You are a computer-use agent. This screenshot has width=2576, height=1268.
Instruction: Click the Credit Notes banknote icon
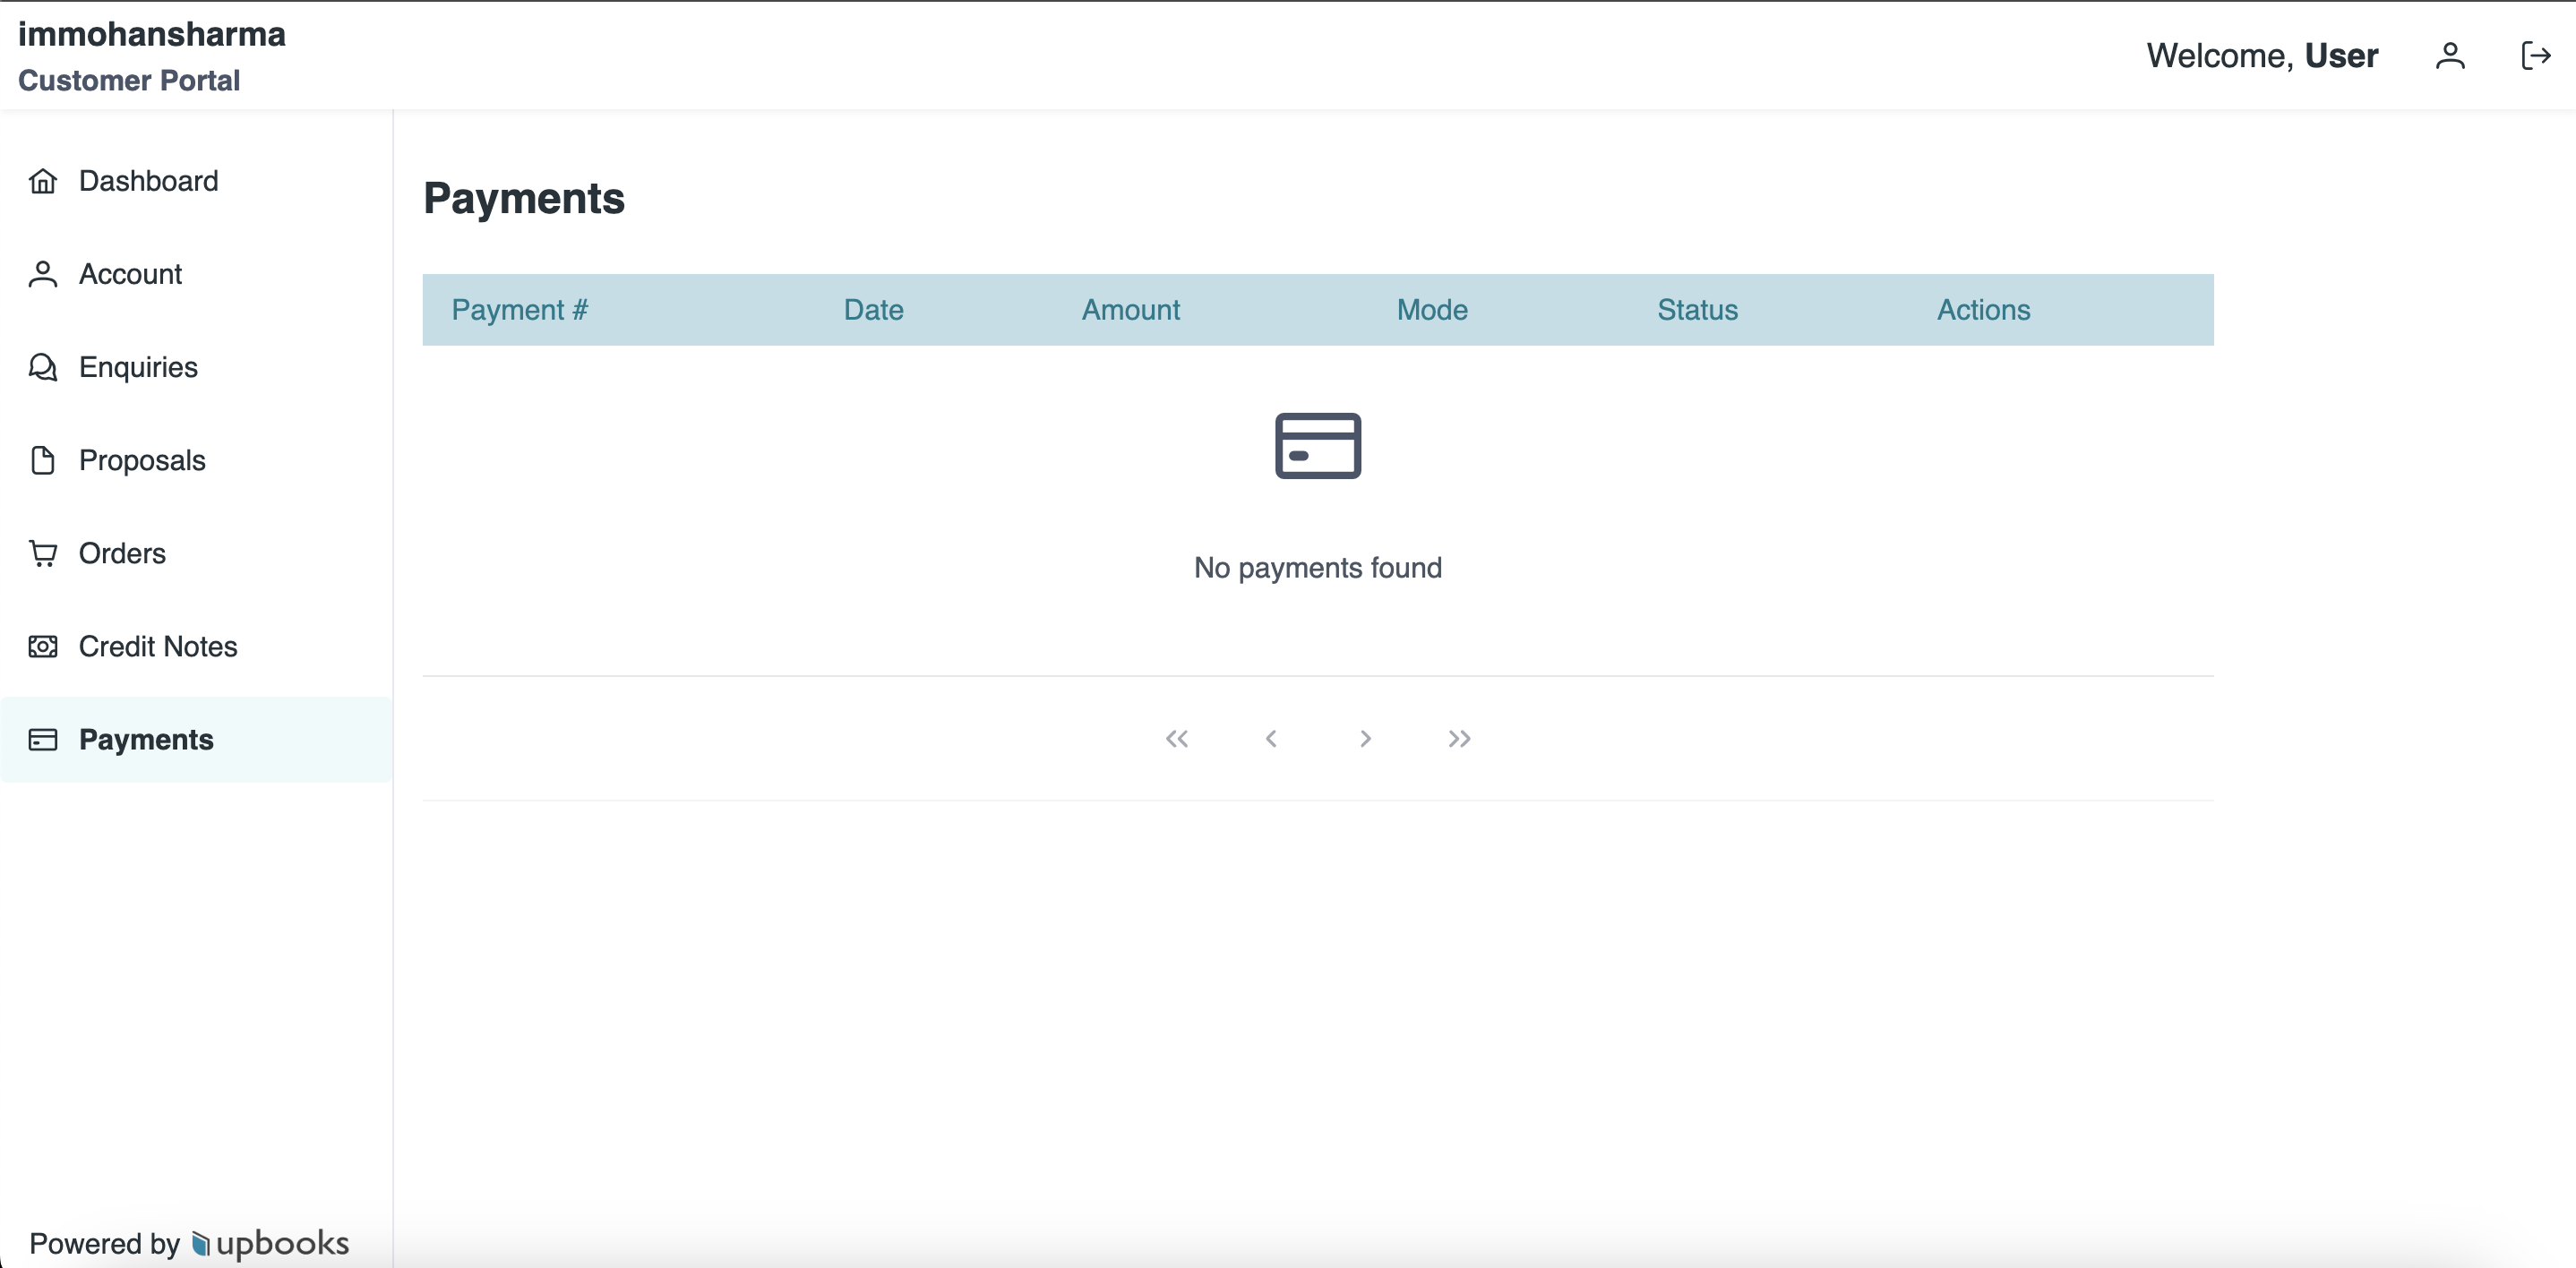tap(42, 646)
